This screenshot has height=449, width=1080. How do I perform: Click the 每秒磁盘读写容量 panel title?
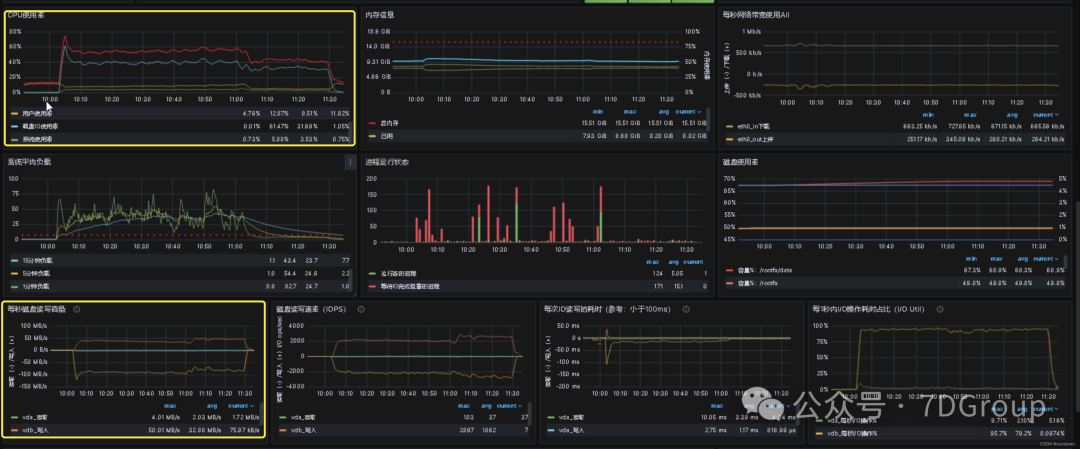point(37,310)
